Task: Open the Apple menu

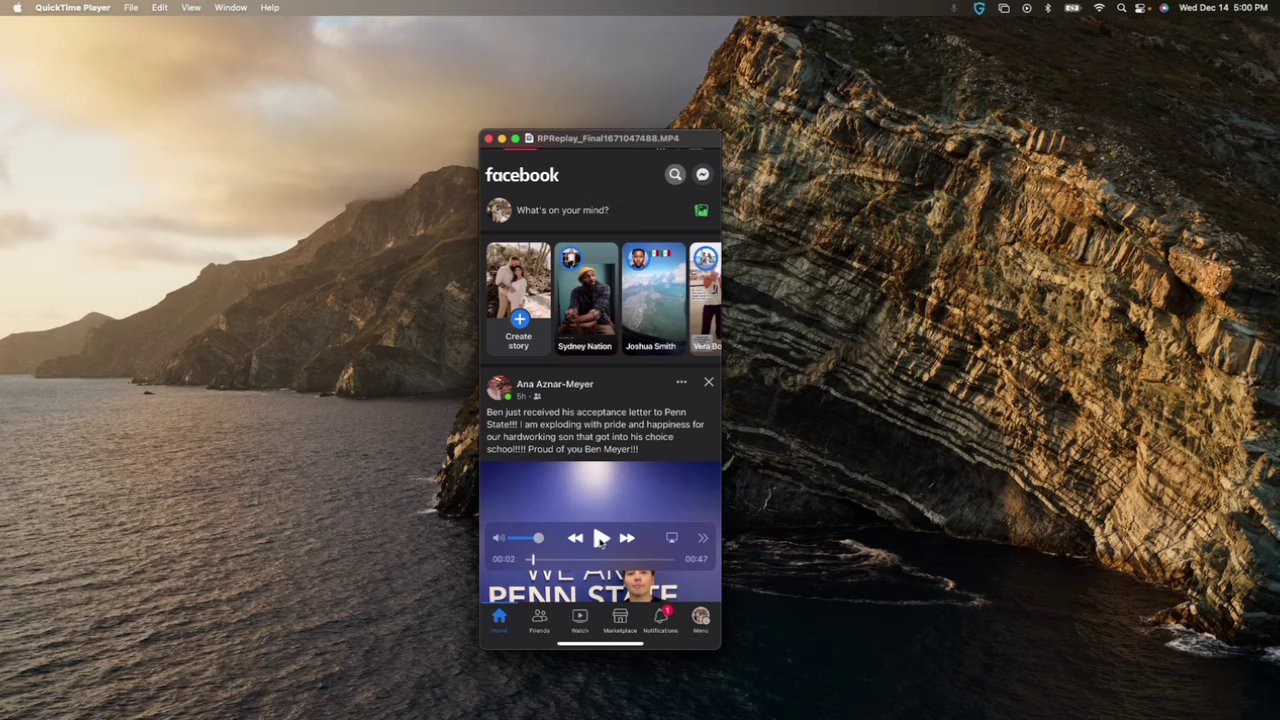Action: [x=17, y=8]
